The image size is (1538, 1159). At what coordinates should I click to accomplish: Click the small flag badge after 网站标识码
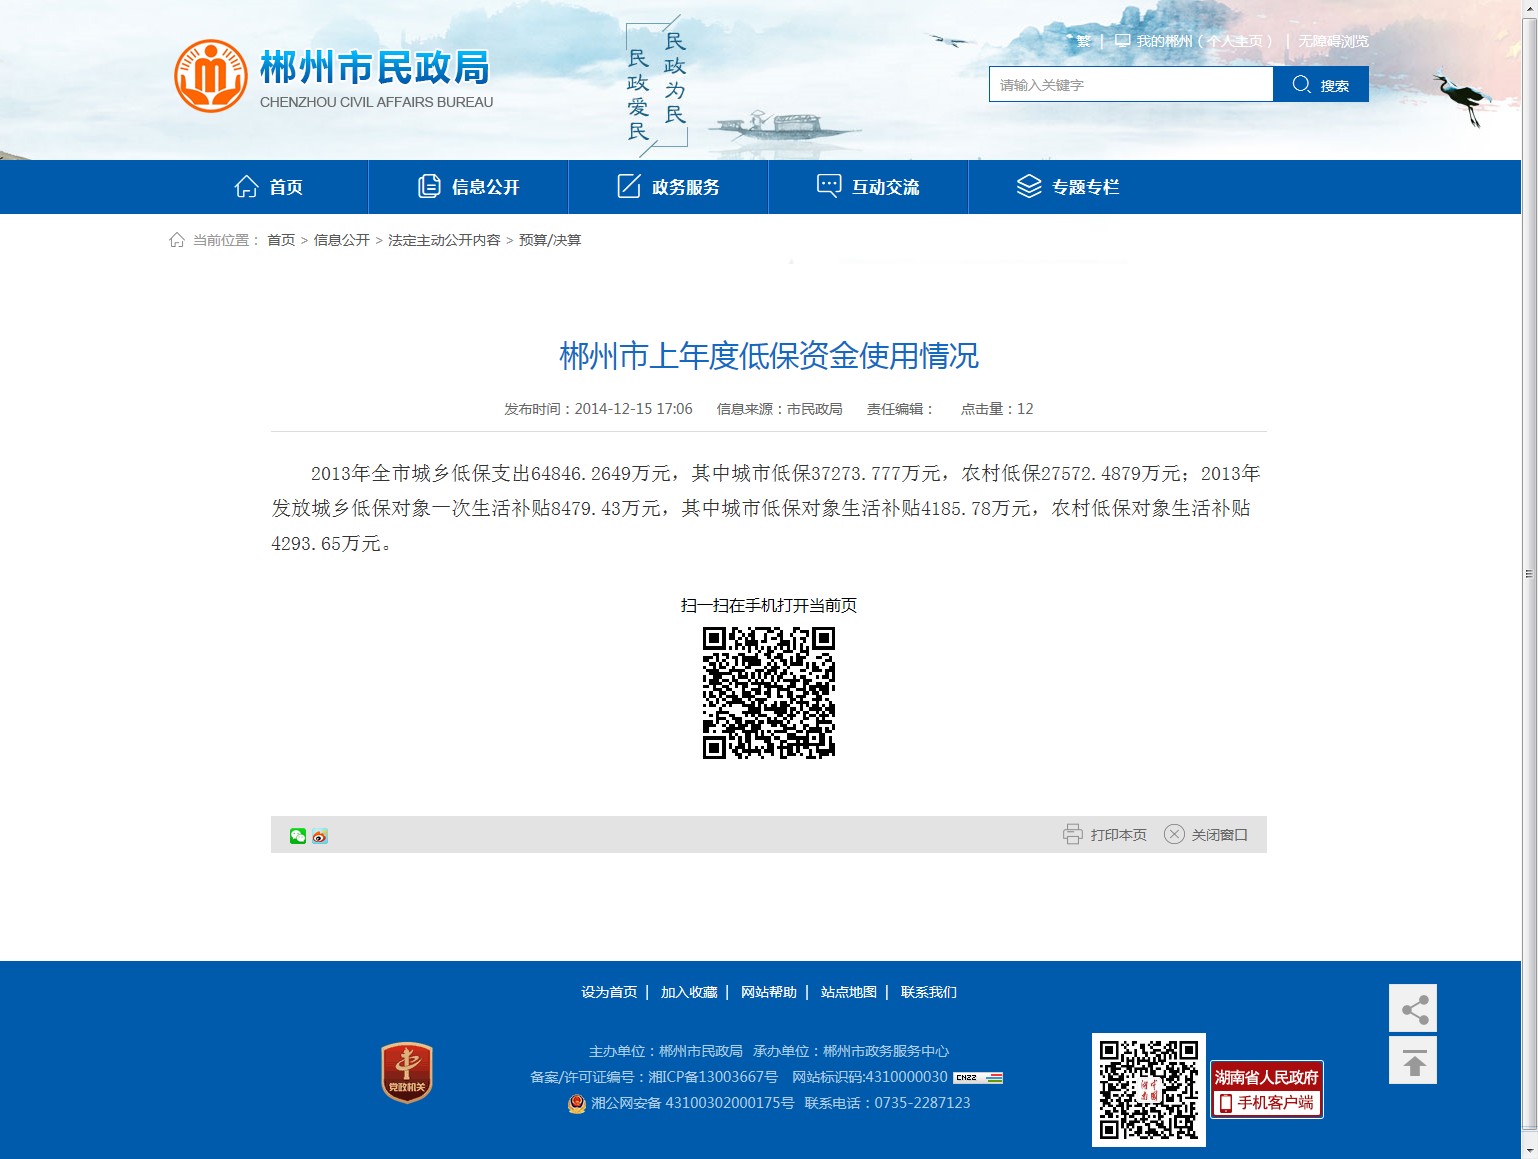(978, 1077)
